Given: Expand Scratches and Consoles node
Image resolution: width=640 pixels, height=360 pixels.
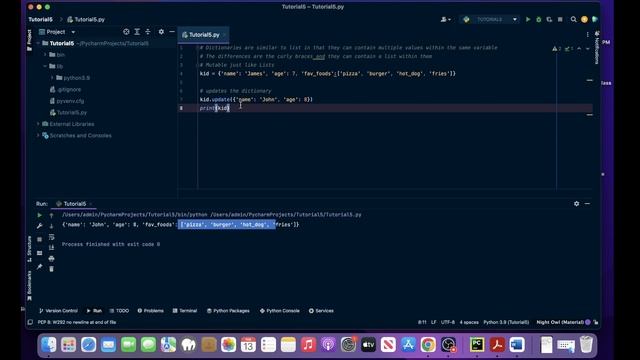Looking at the screenshot, I should pyautogui.click(x=38, y=135).
